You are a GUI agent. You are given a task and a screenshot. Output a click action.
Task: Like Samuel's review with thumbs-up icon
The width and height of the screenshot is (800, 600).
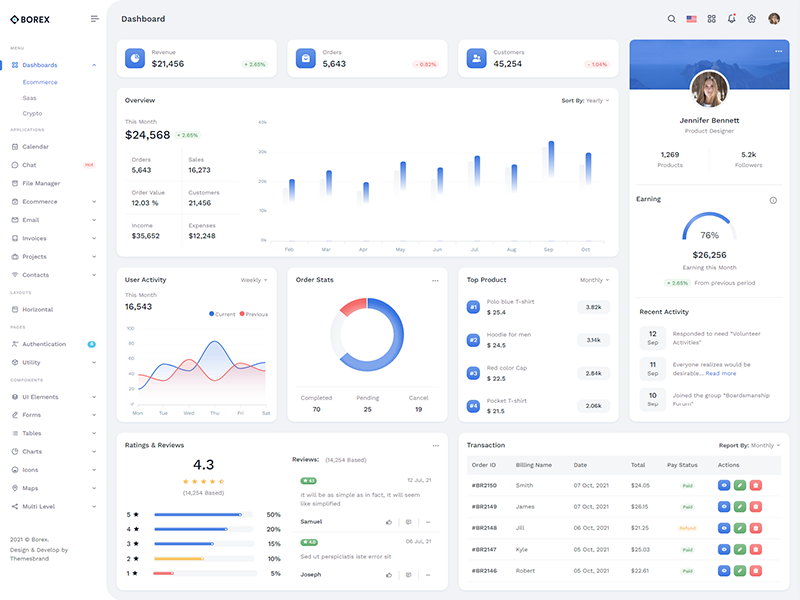coord(389,522)
